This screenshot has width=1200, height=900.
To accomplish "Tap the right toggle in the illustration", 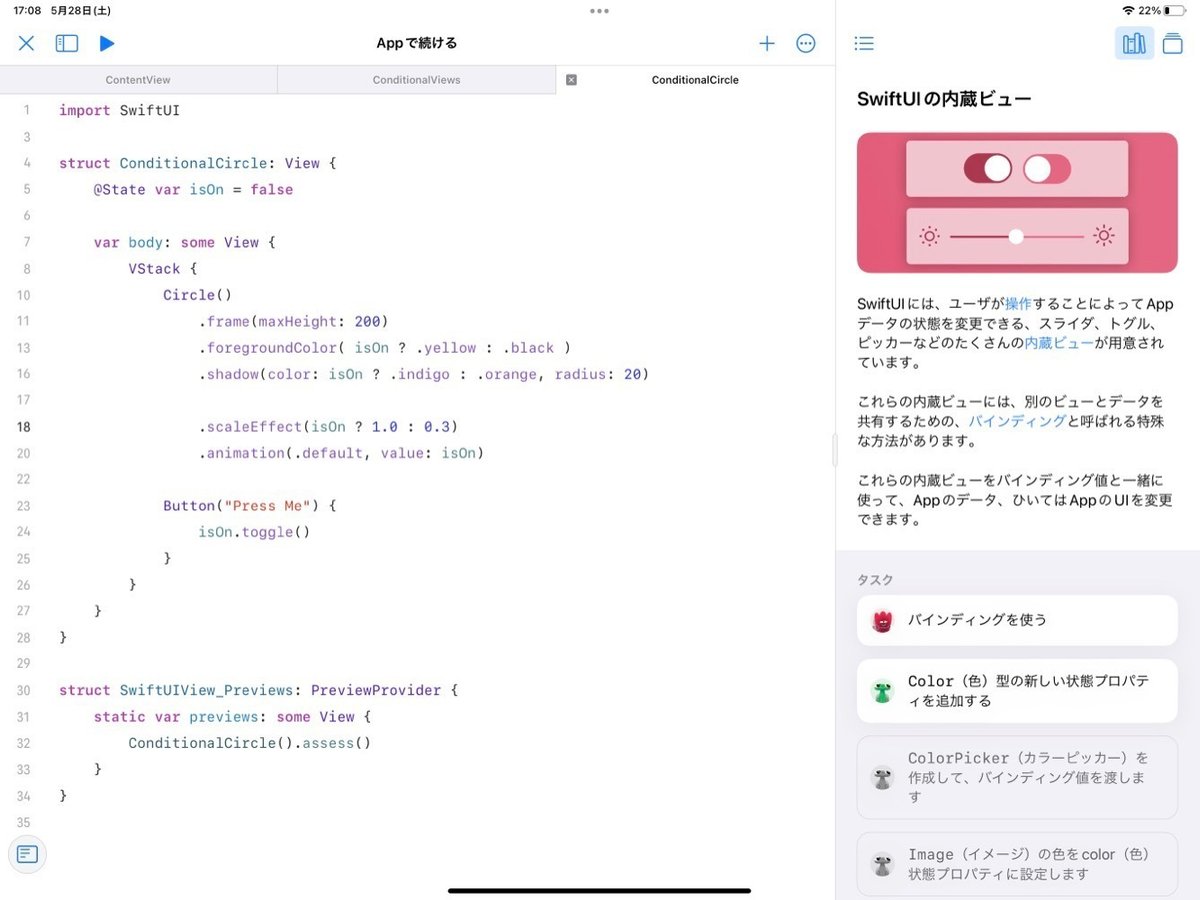I will pos(1047,169).
